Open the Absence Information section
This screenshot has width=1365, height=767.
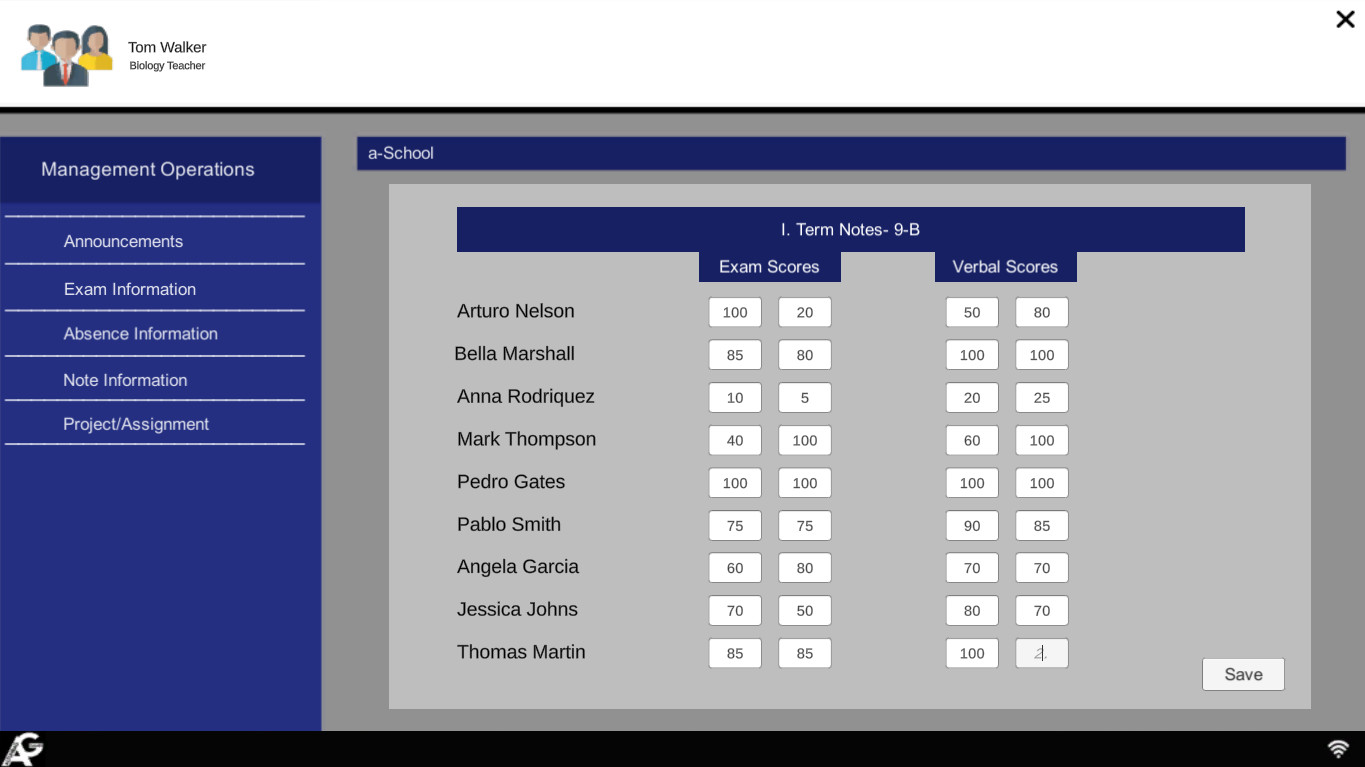140,334
